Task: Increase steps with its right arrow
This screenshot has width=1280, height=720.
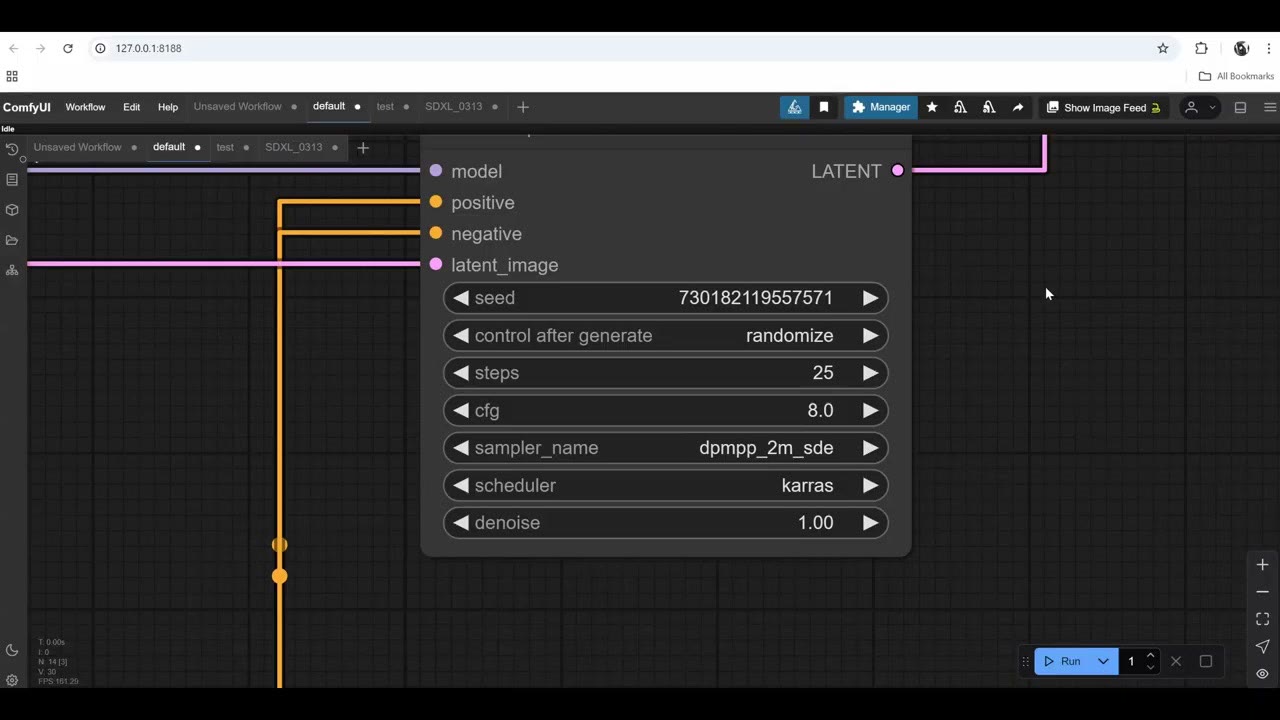Action: pos(870,373)
